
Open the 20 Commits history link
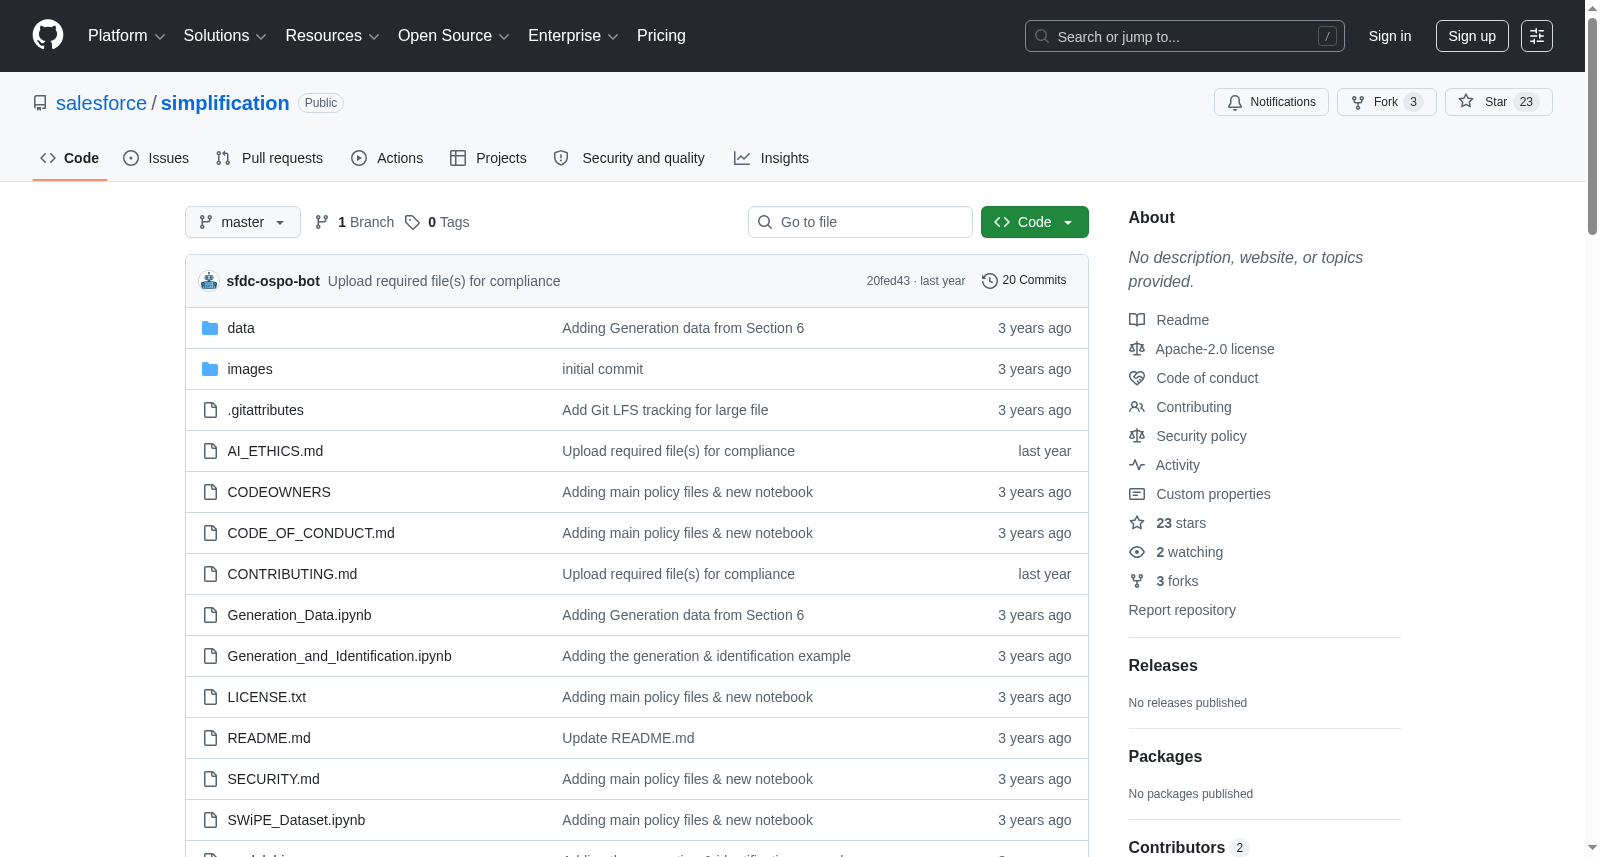(x=1025, y=281)
